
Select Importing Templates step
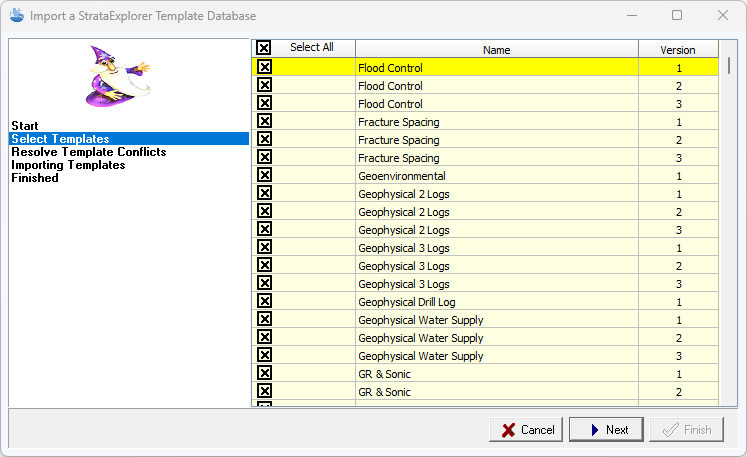pyautogui.click(x=68, y=165)
